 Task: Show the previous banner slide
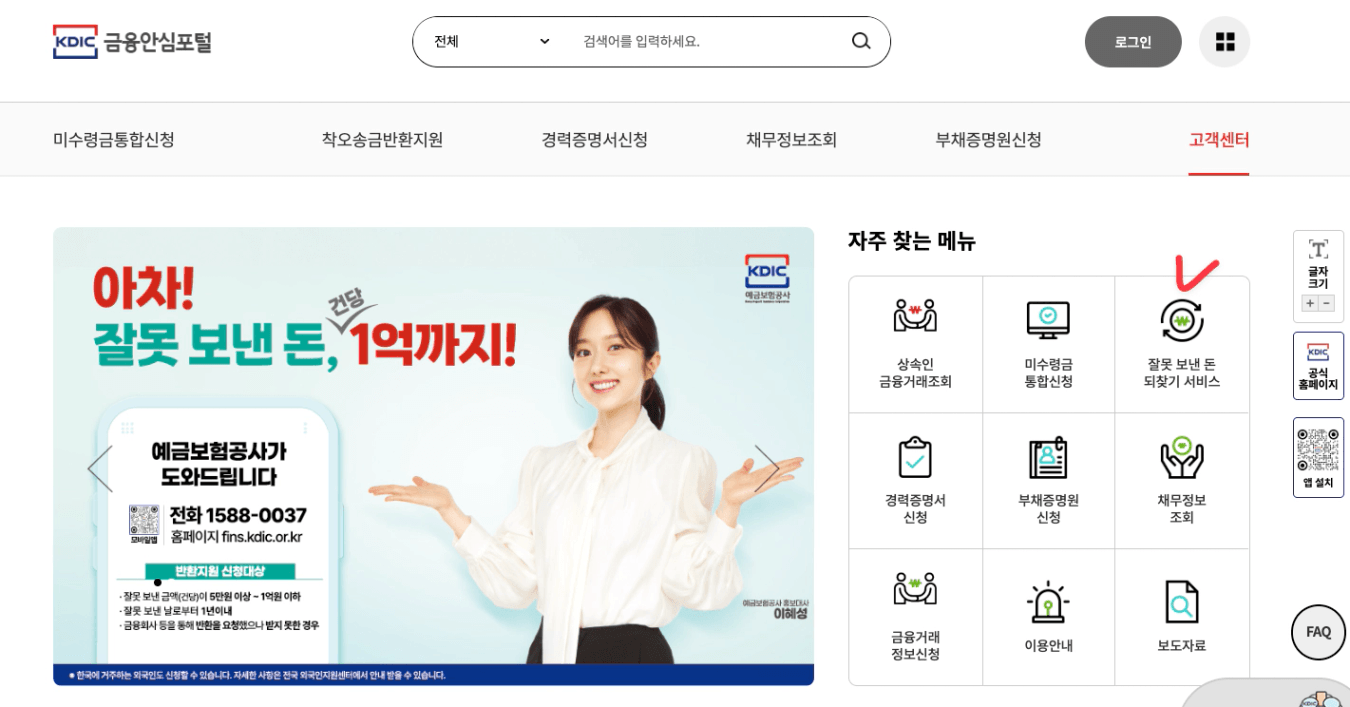click(x=100, y=468)
